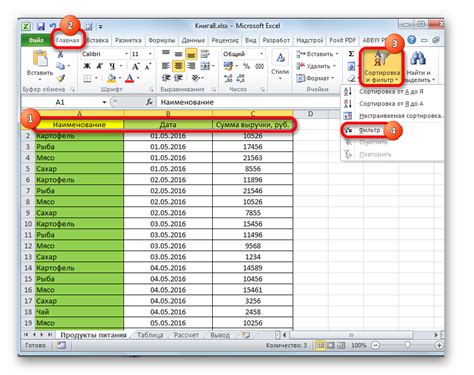Switch to Normal view in status bar

[x=320, y=345]
